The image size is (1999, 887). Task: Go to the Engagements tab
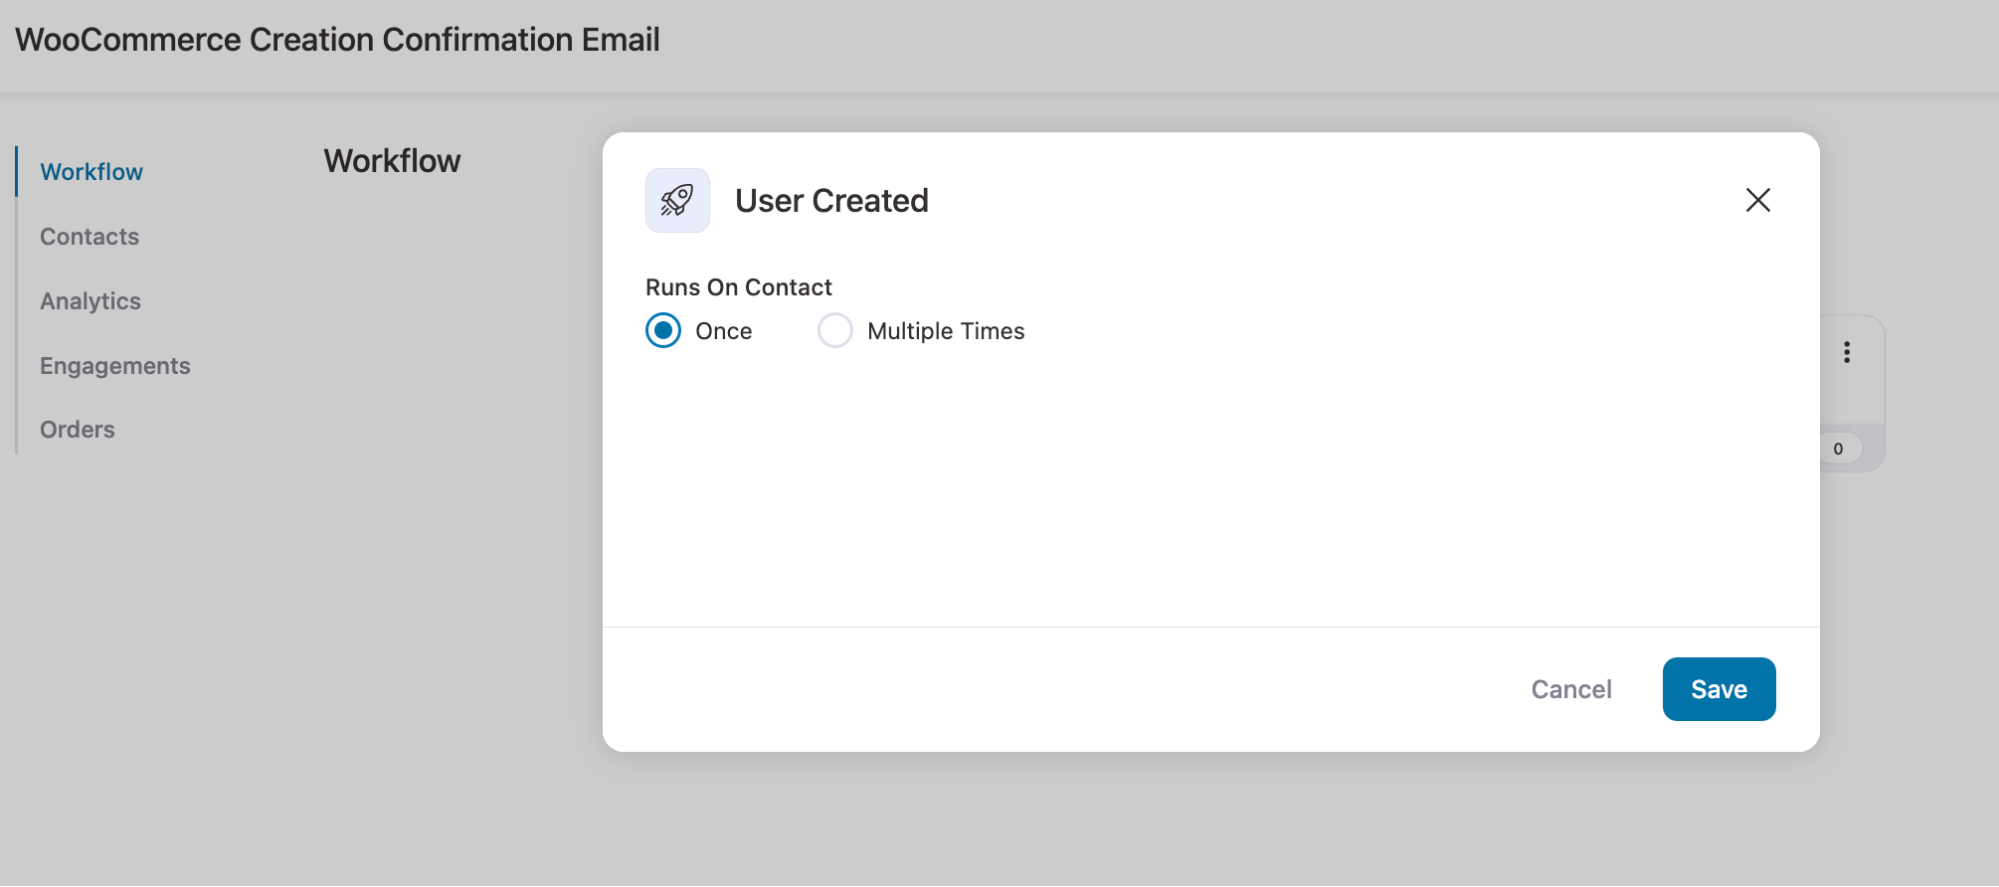coord(115,366)
